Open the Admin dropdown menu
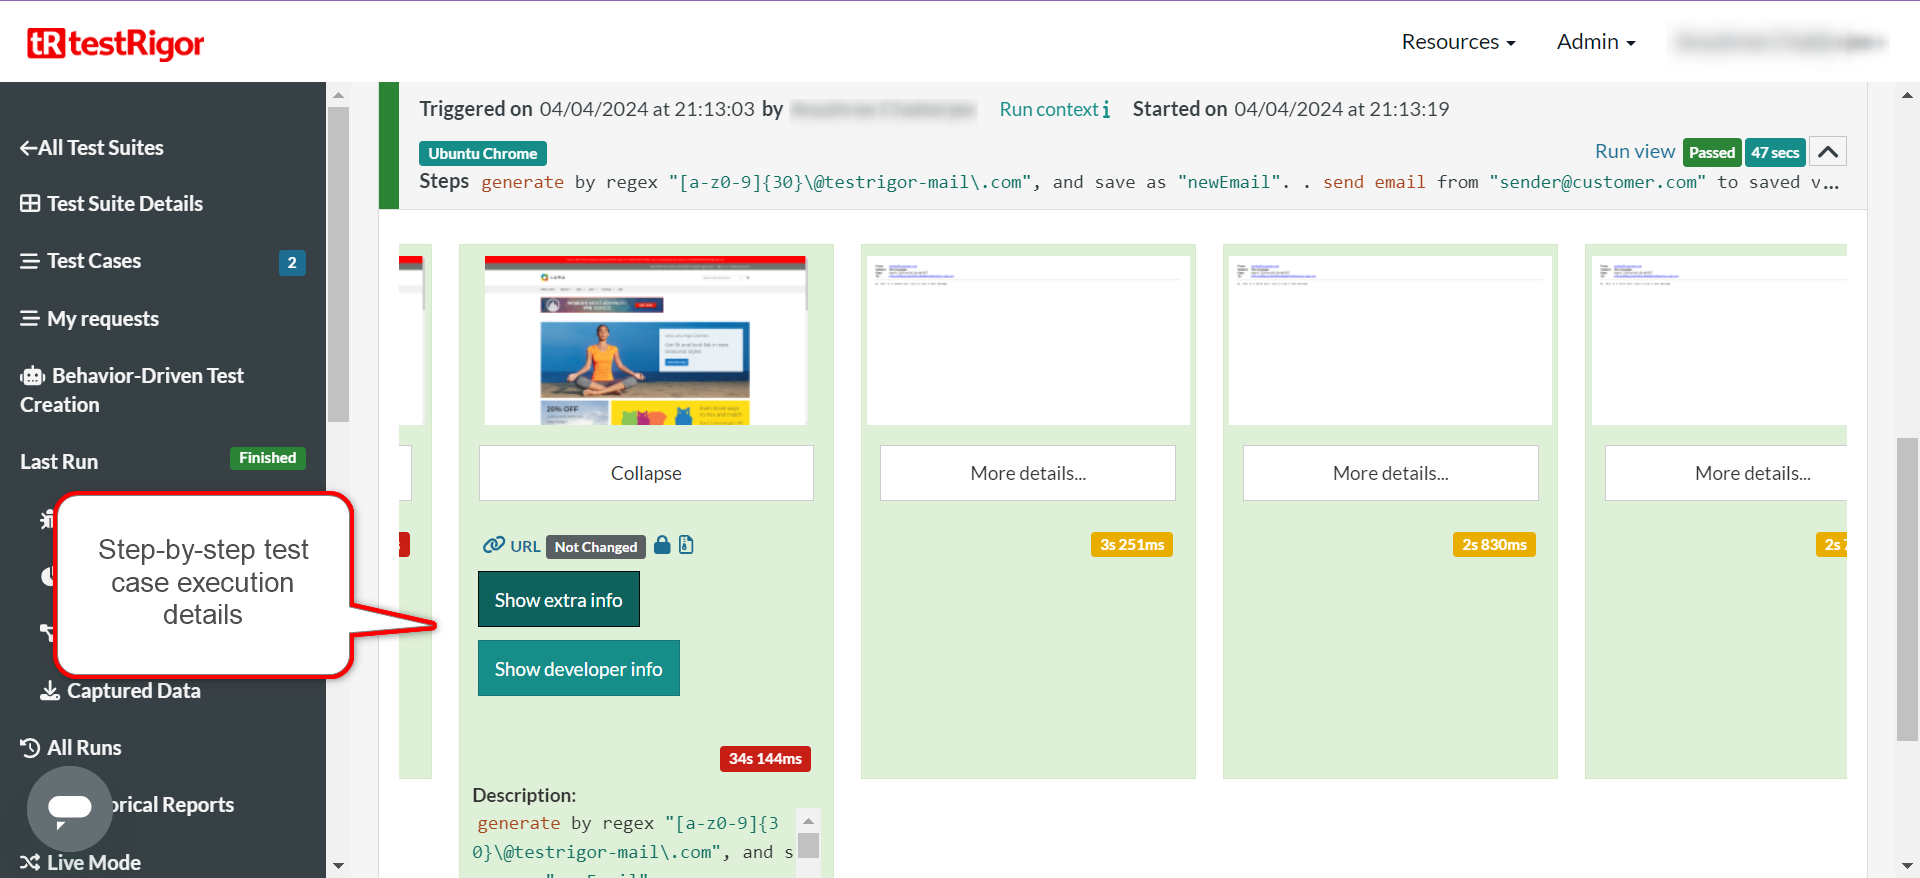1920x878 pixels. (1595, 42)
